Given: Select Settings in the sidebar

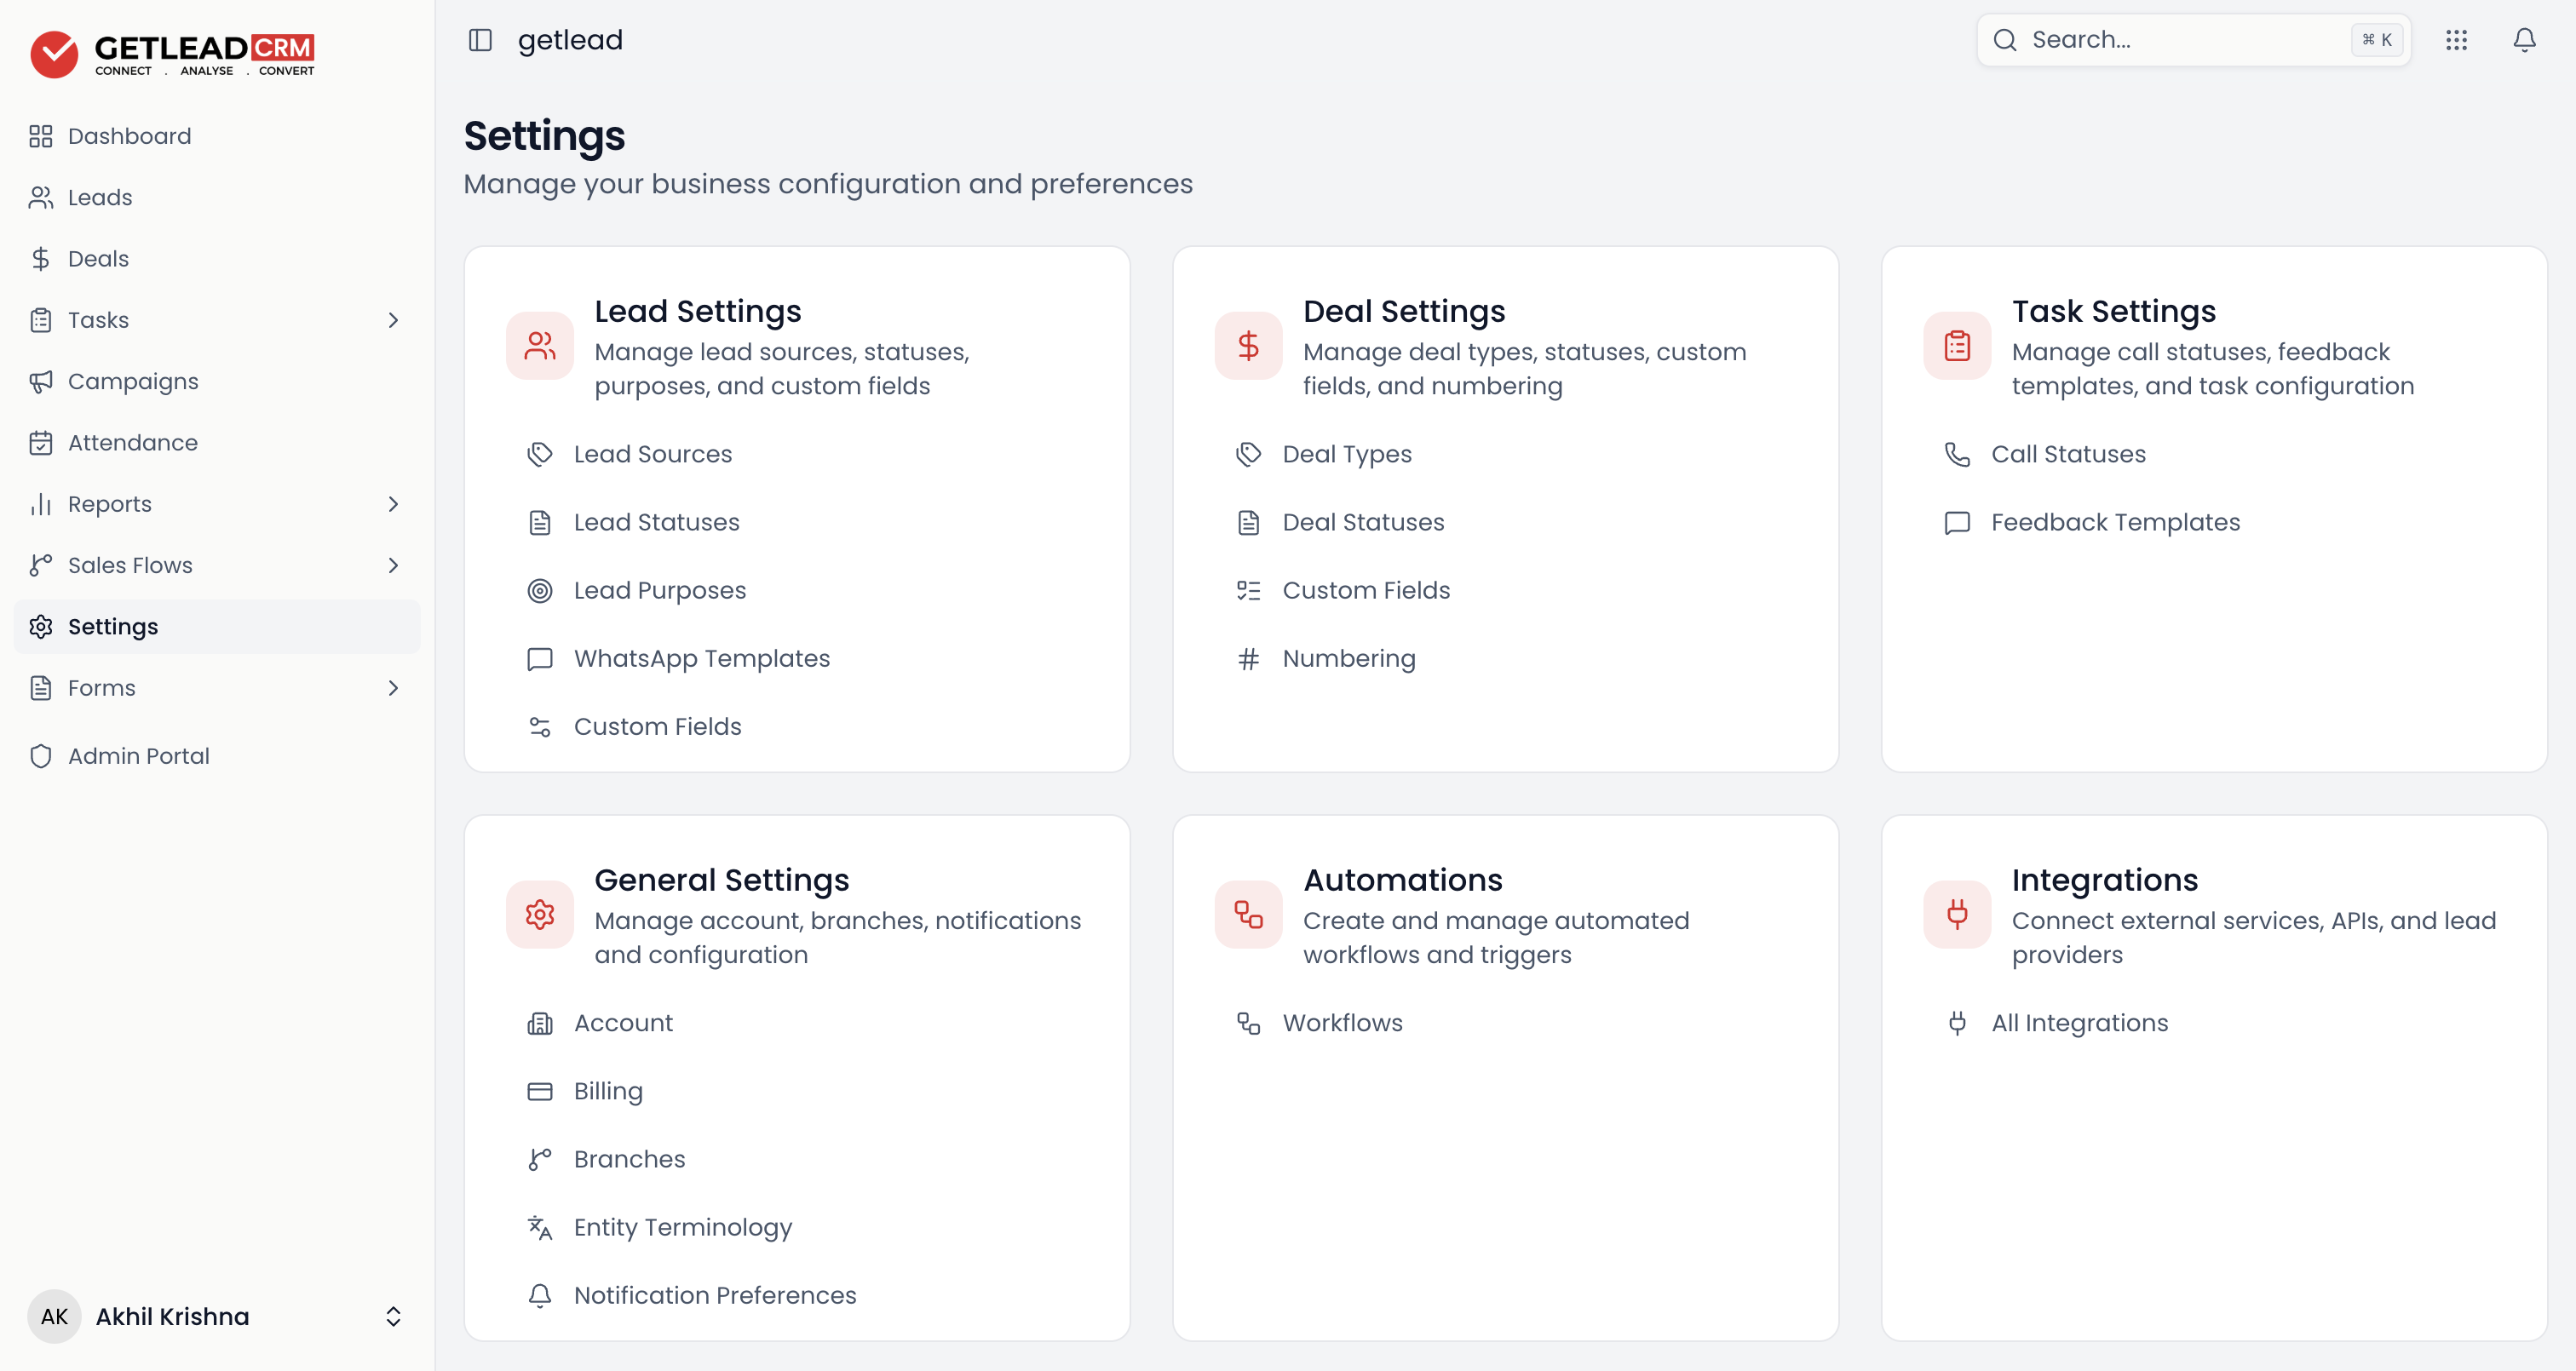Looking at the screenshot, I should pos(217,627).
